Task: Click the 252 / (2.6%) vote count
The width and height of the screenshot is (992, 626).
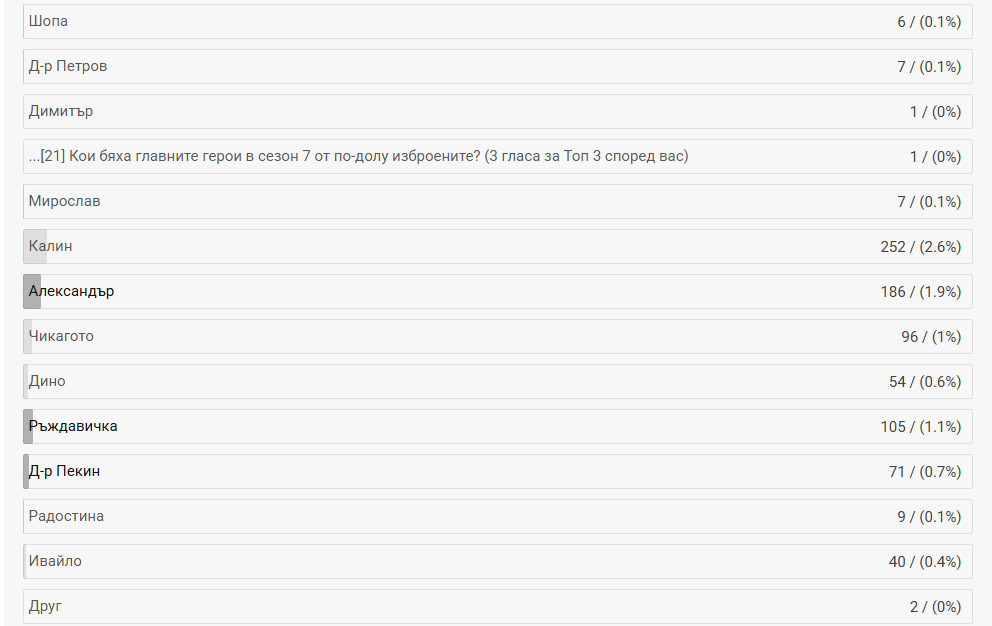Action: click(920, 247)
